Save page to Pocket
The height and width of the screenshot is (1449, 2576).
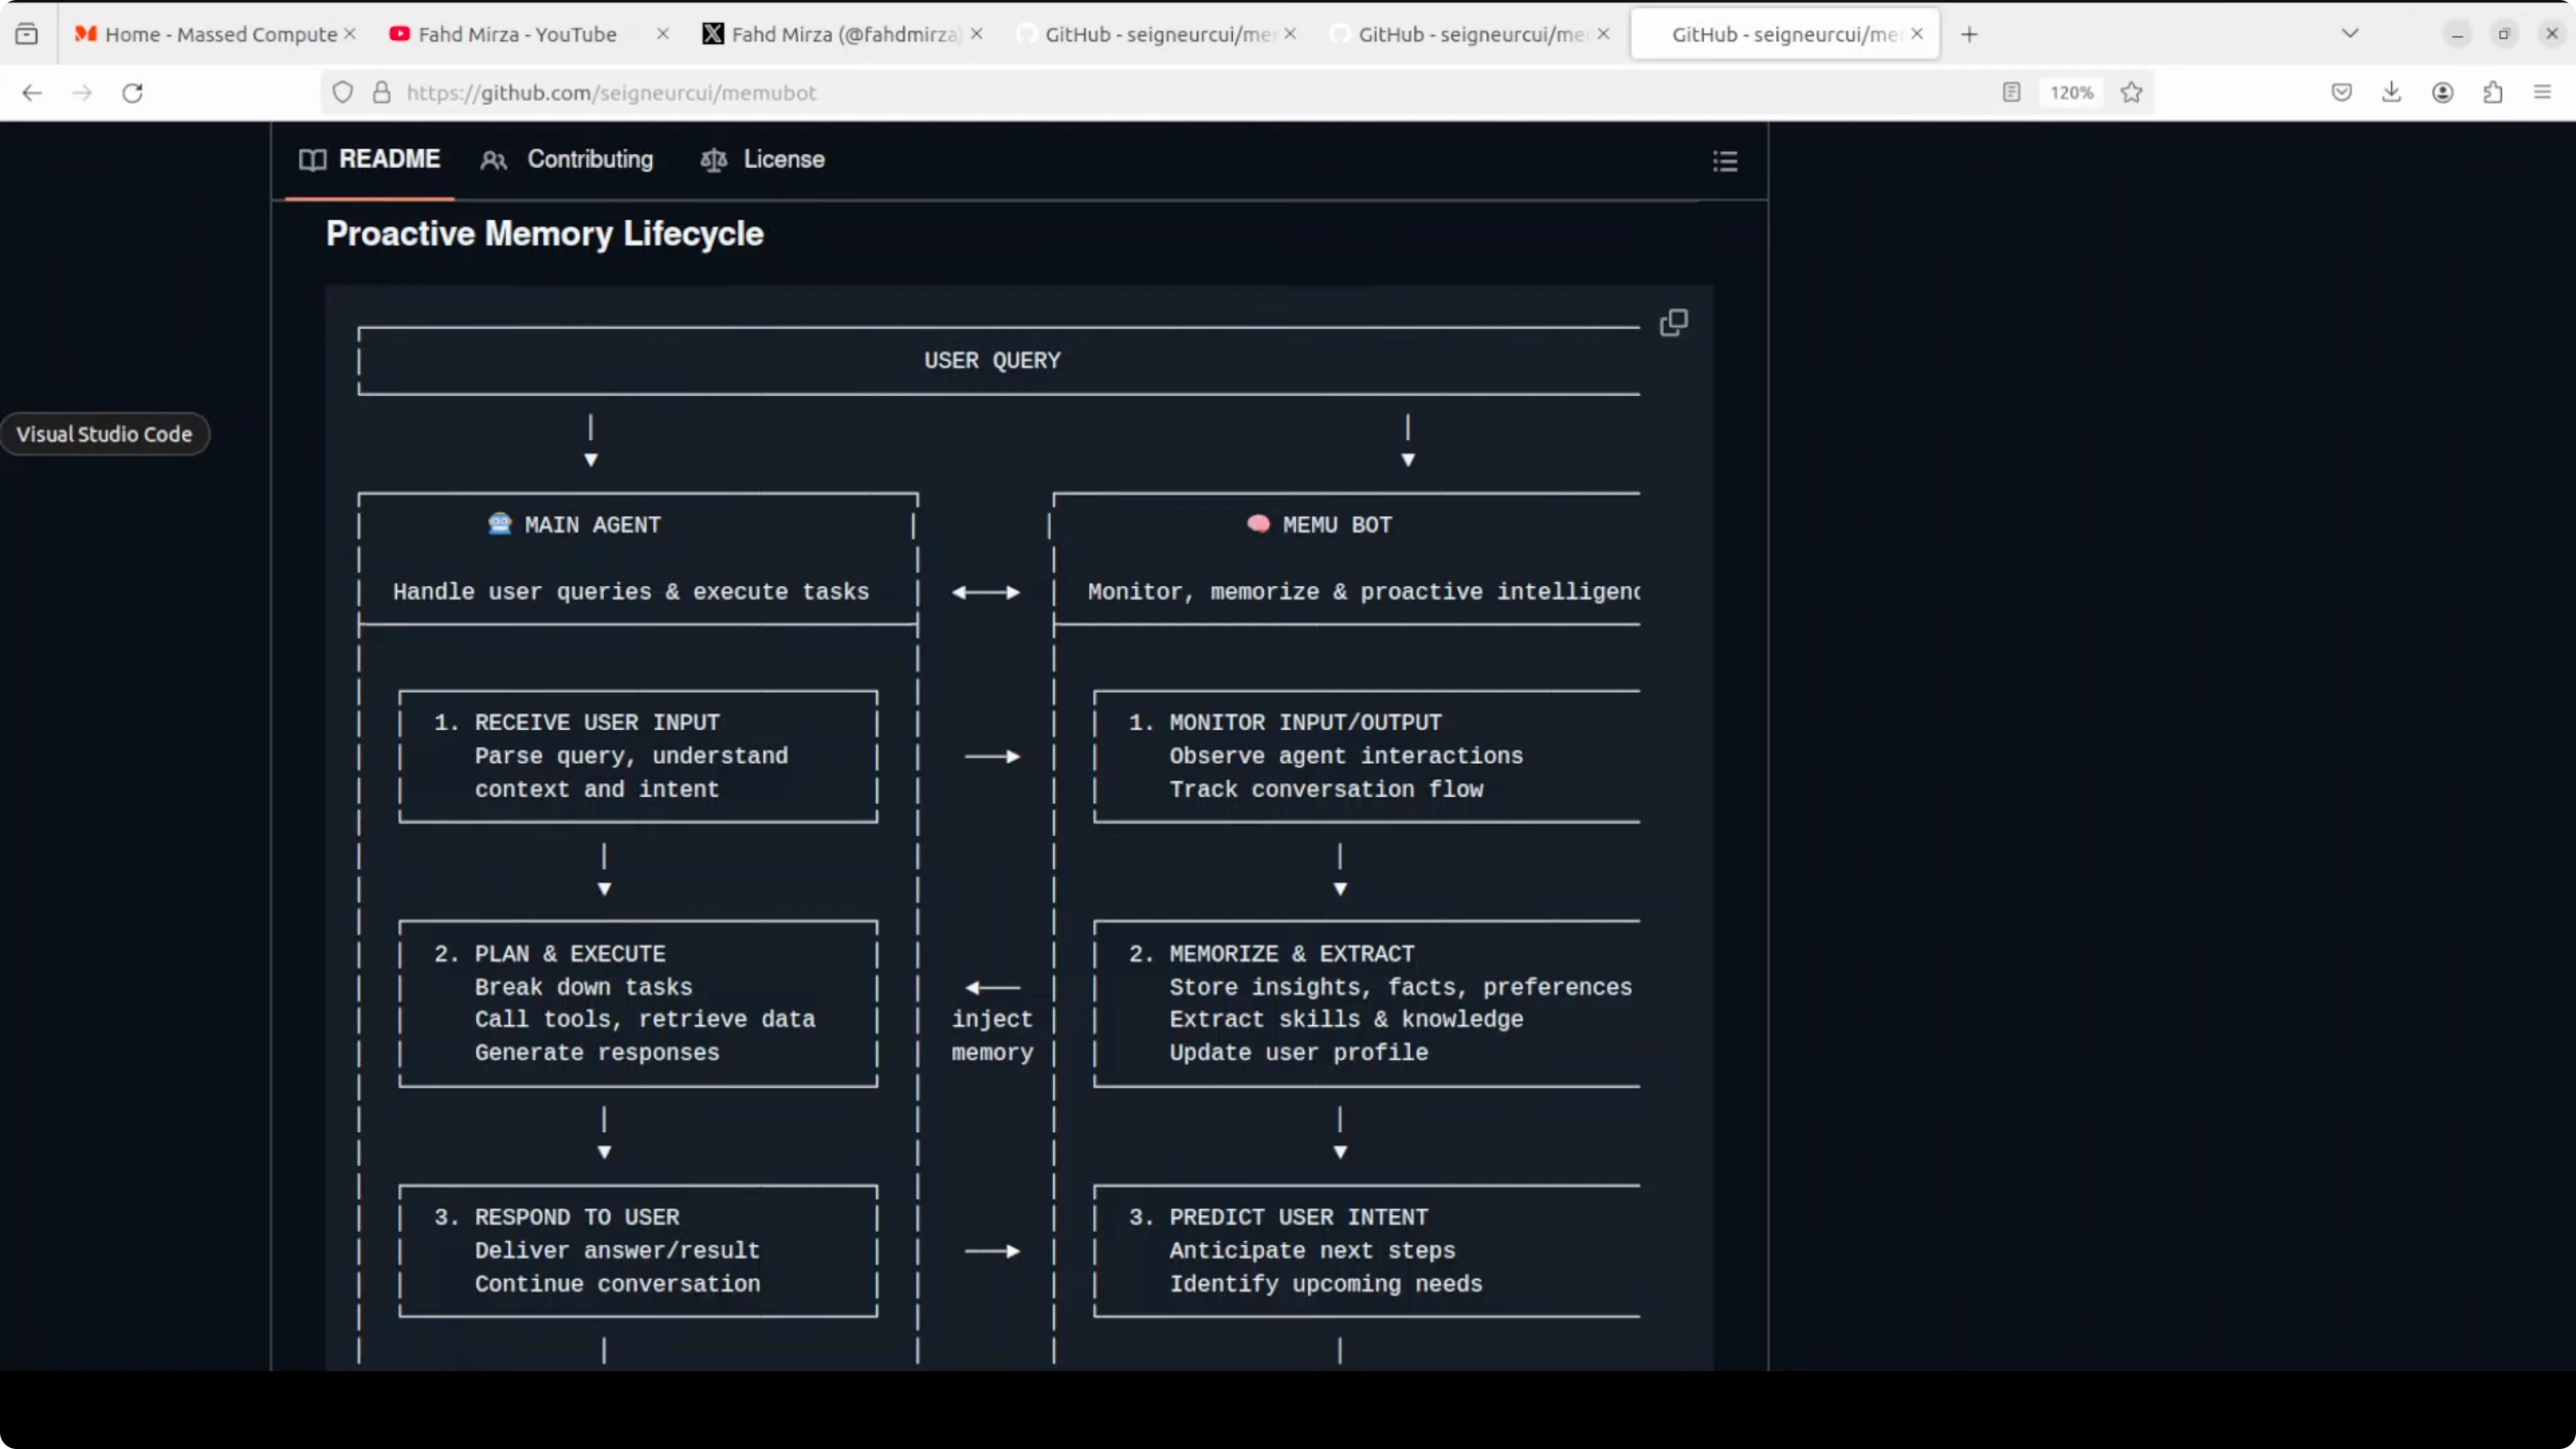pos(2341,92)
